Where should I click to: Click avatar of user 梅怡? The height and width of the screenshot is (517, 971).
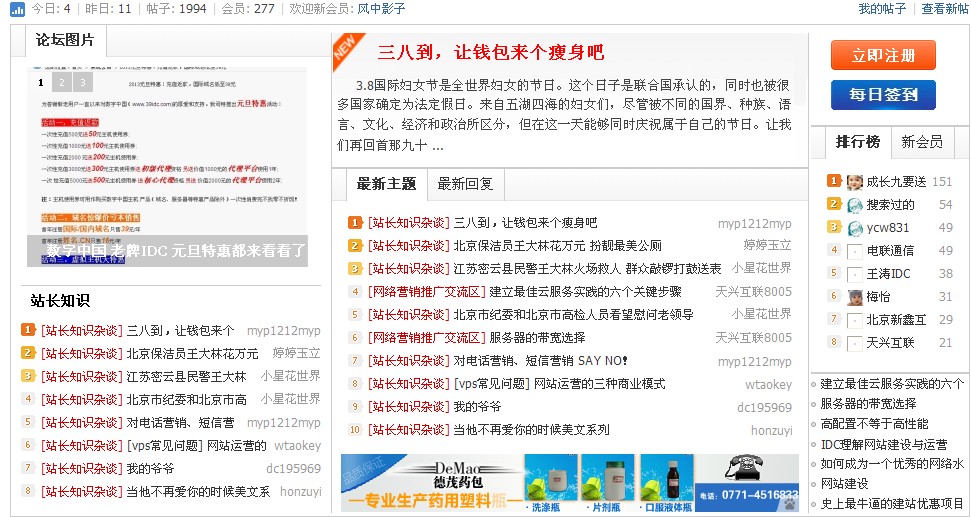tap(855, 297)
